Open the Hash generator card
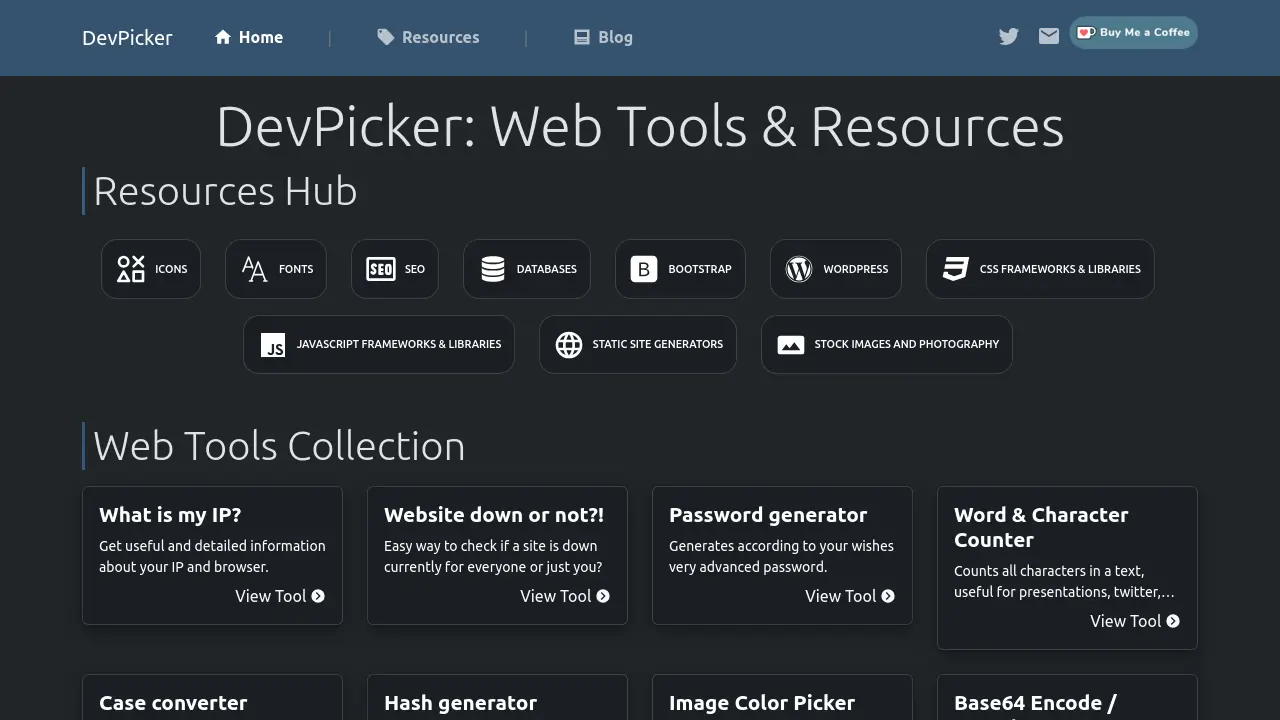The image size is (1280, 720). (497, 698)
